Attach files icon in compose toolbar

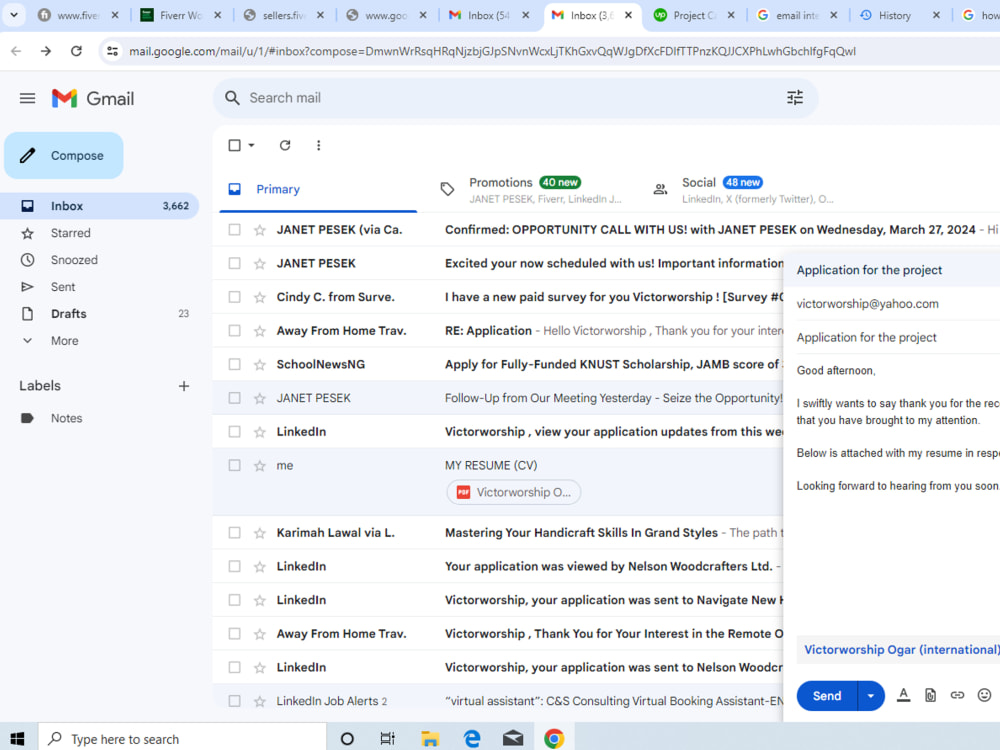click(x=930, y=695)
